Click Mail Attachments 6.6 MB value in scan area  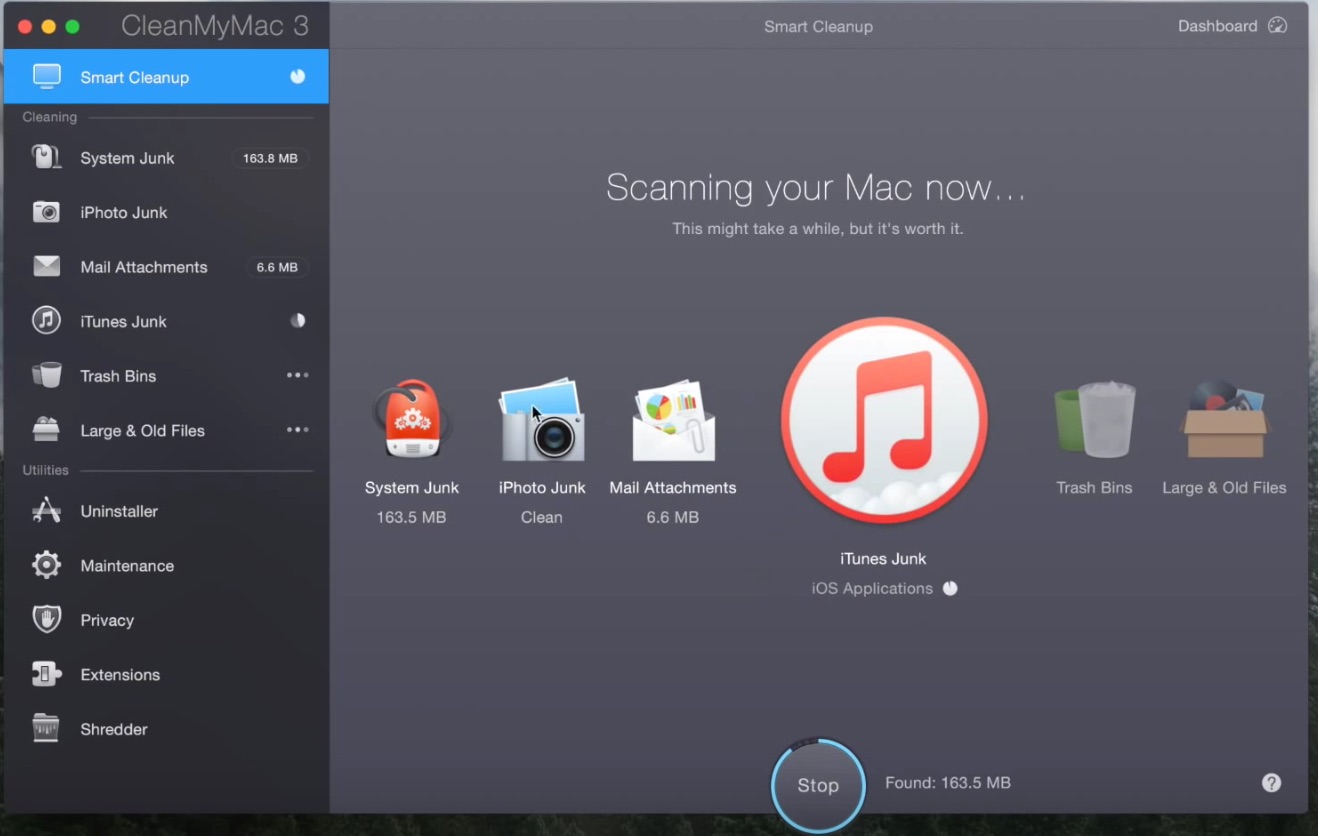pyautogui.click(x=673, y=517)
